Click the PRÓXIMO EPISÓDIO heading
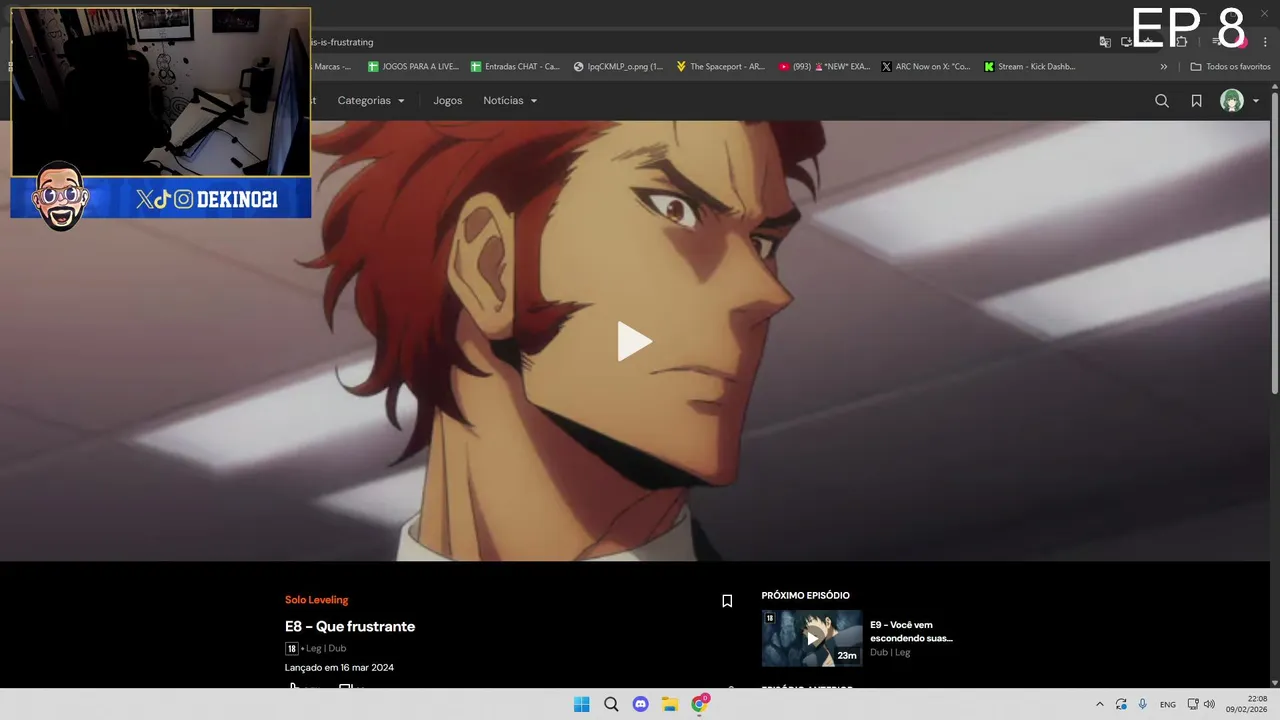1280x720 pixels. [805, 595]
